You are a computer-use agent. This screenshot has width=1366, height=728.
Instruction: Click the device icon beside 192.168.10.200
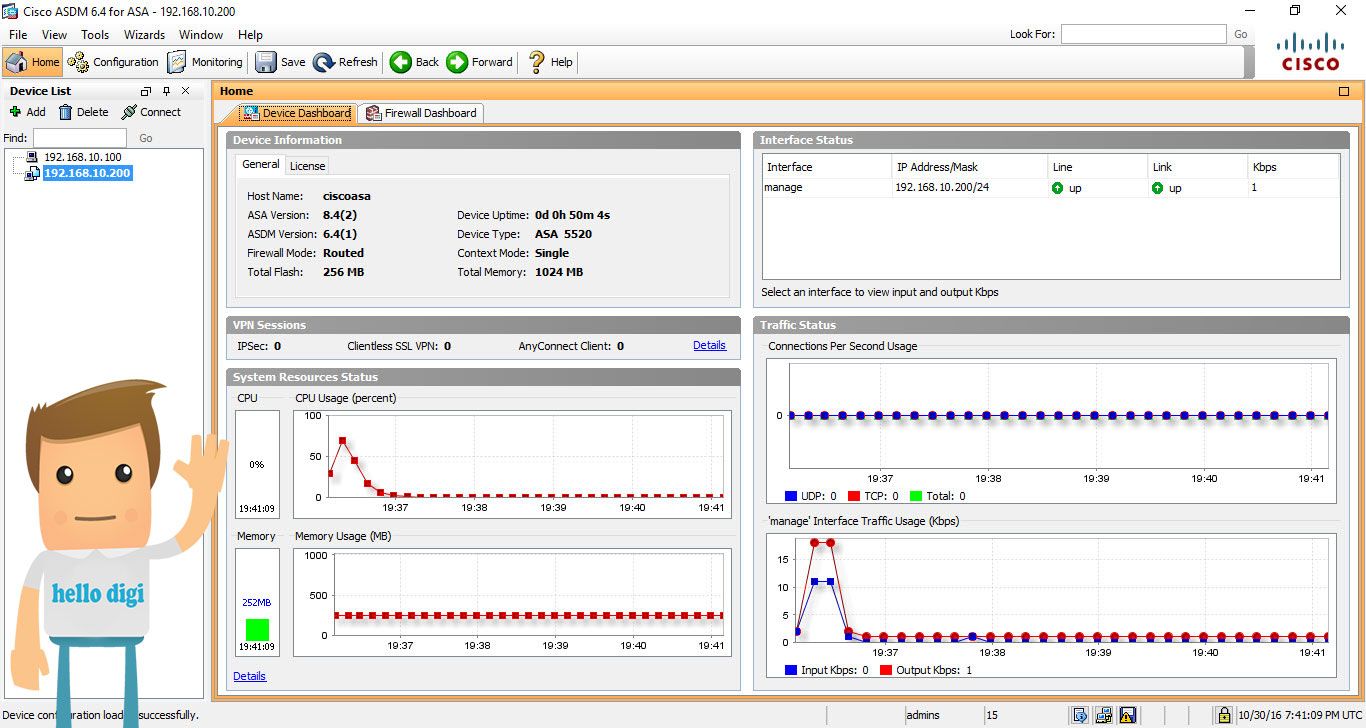pyautogui.click(x=32, y=173)
